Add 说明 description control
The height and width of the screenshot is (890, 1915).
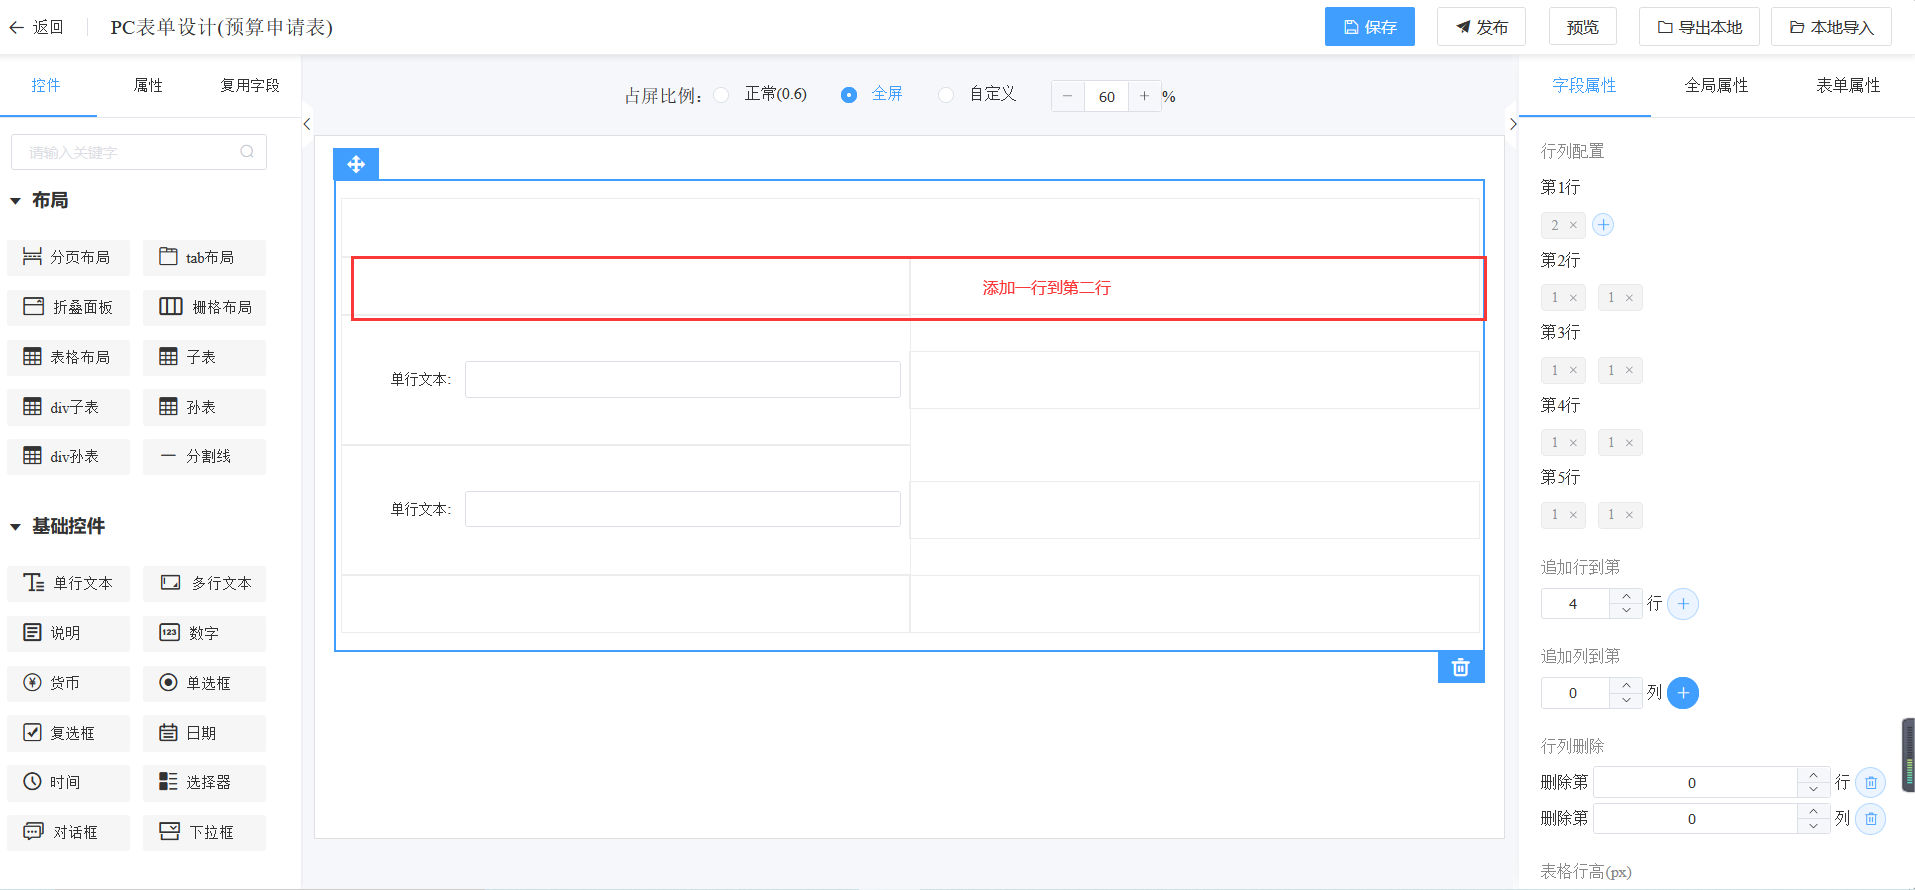pos(68,633)
